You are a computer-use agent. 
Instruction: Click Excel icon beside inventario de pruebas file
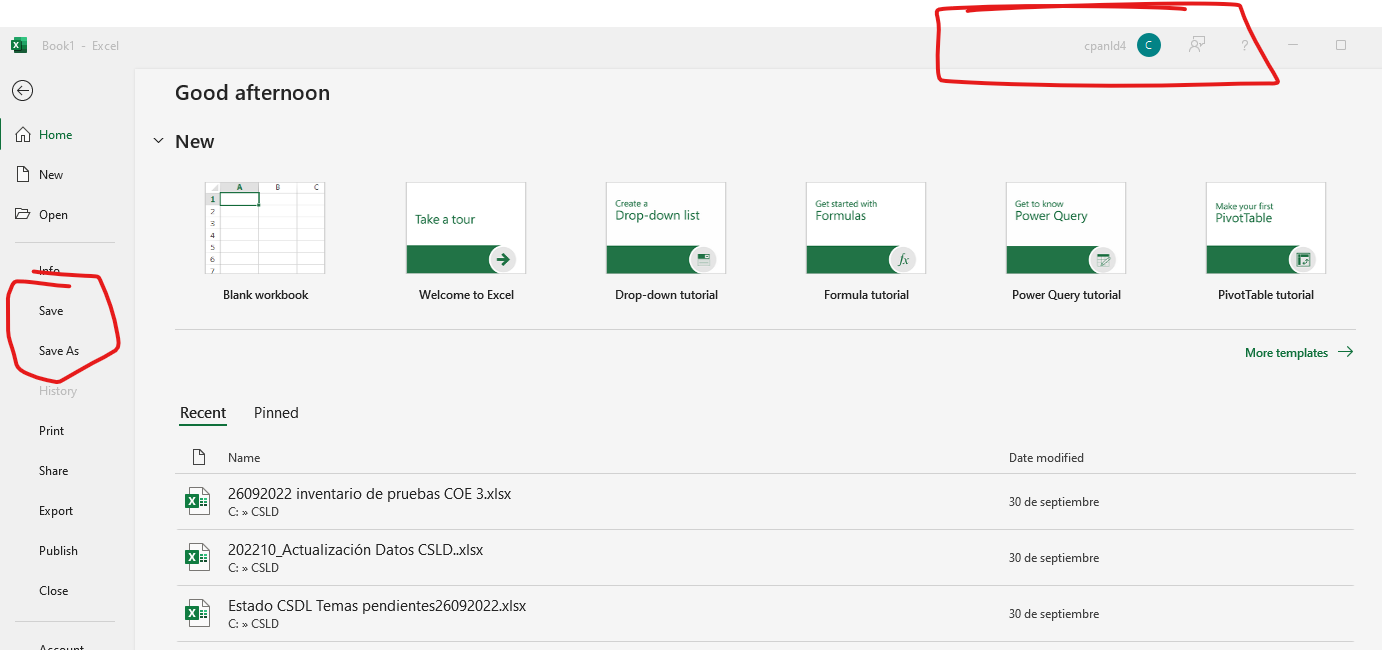pos(198,501)
